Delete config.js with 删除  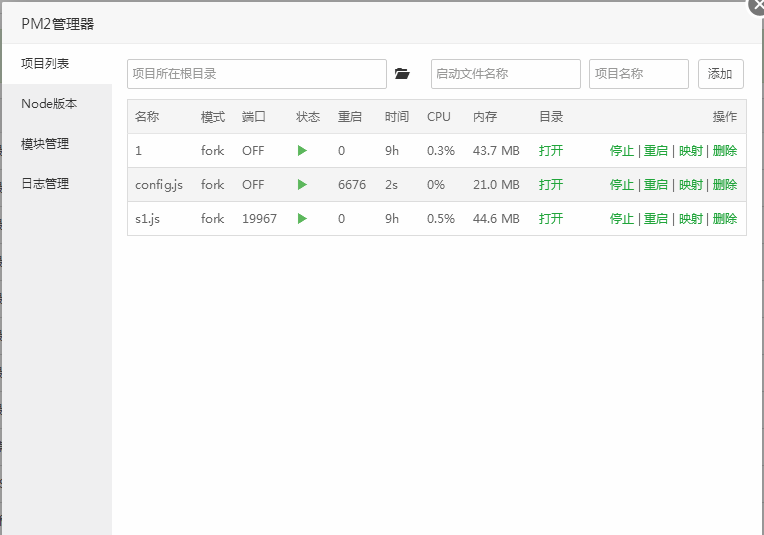[725, 185]
